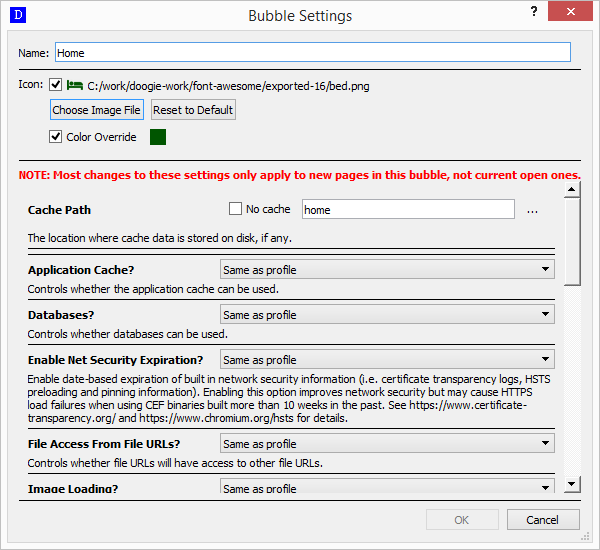600x550 pixels.
Task: Click the blue D application icon
Action: [x=18, y=16]
